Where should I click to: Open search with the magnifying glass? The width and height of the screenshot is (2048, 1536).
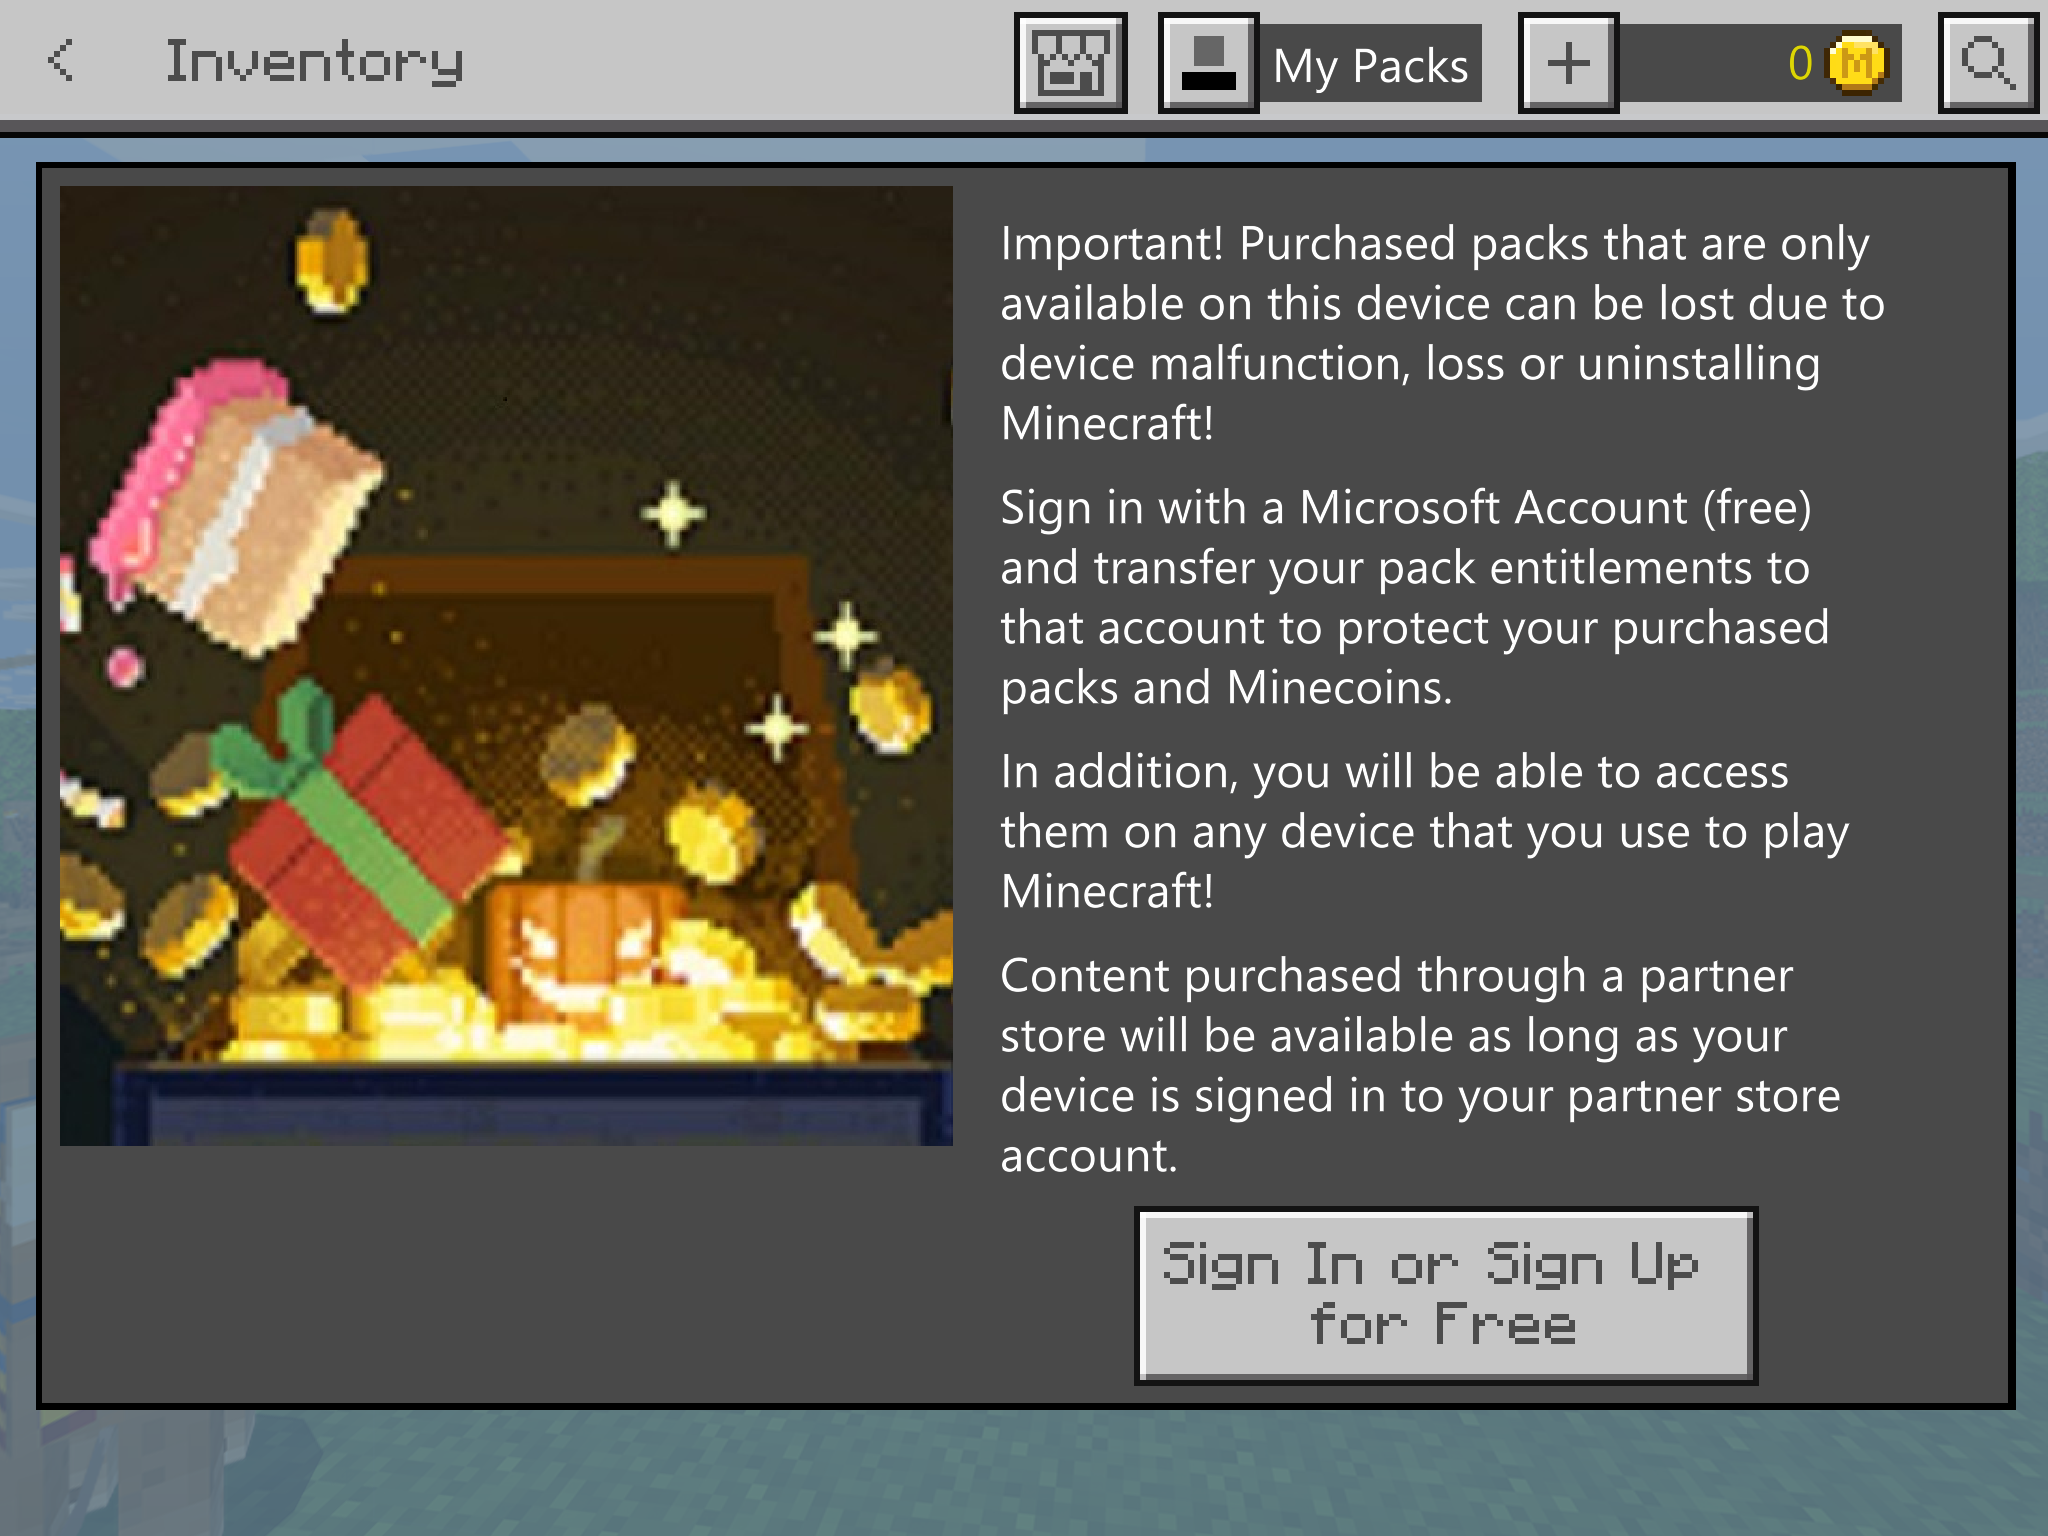[1988, 63]
